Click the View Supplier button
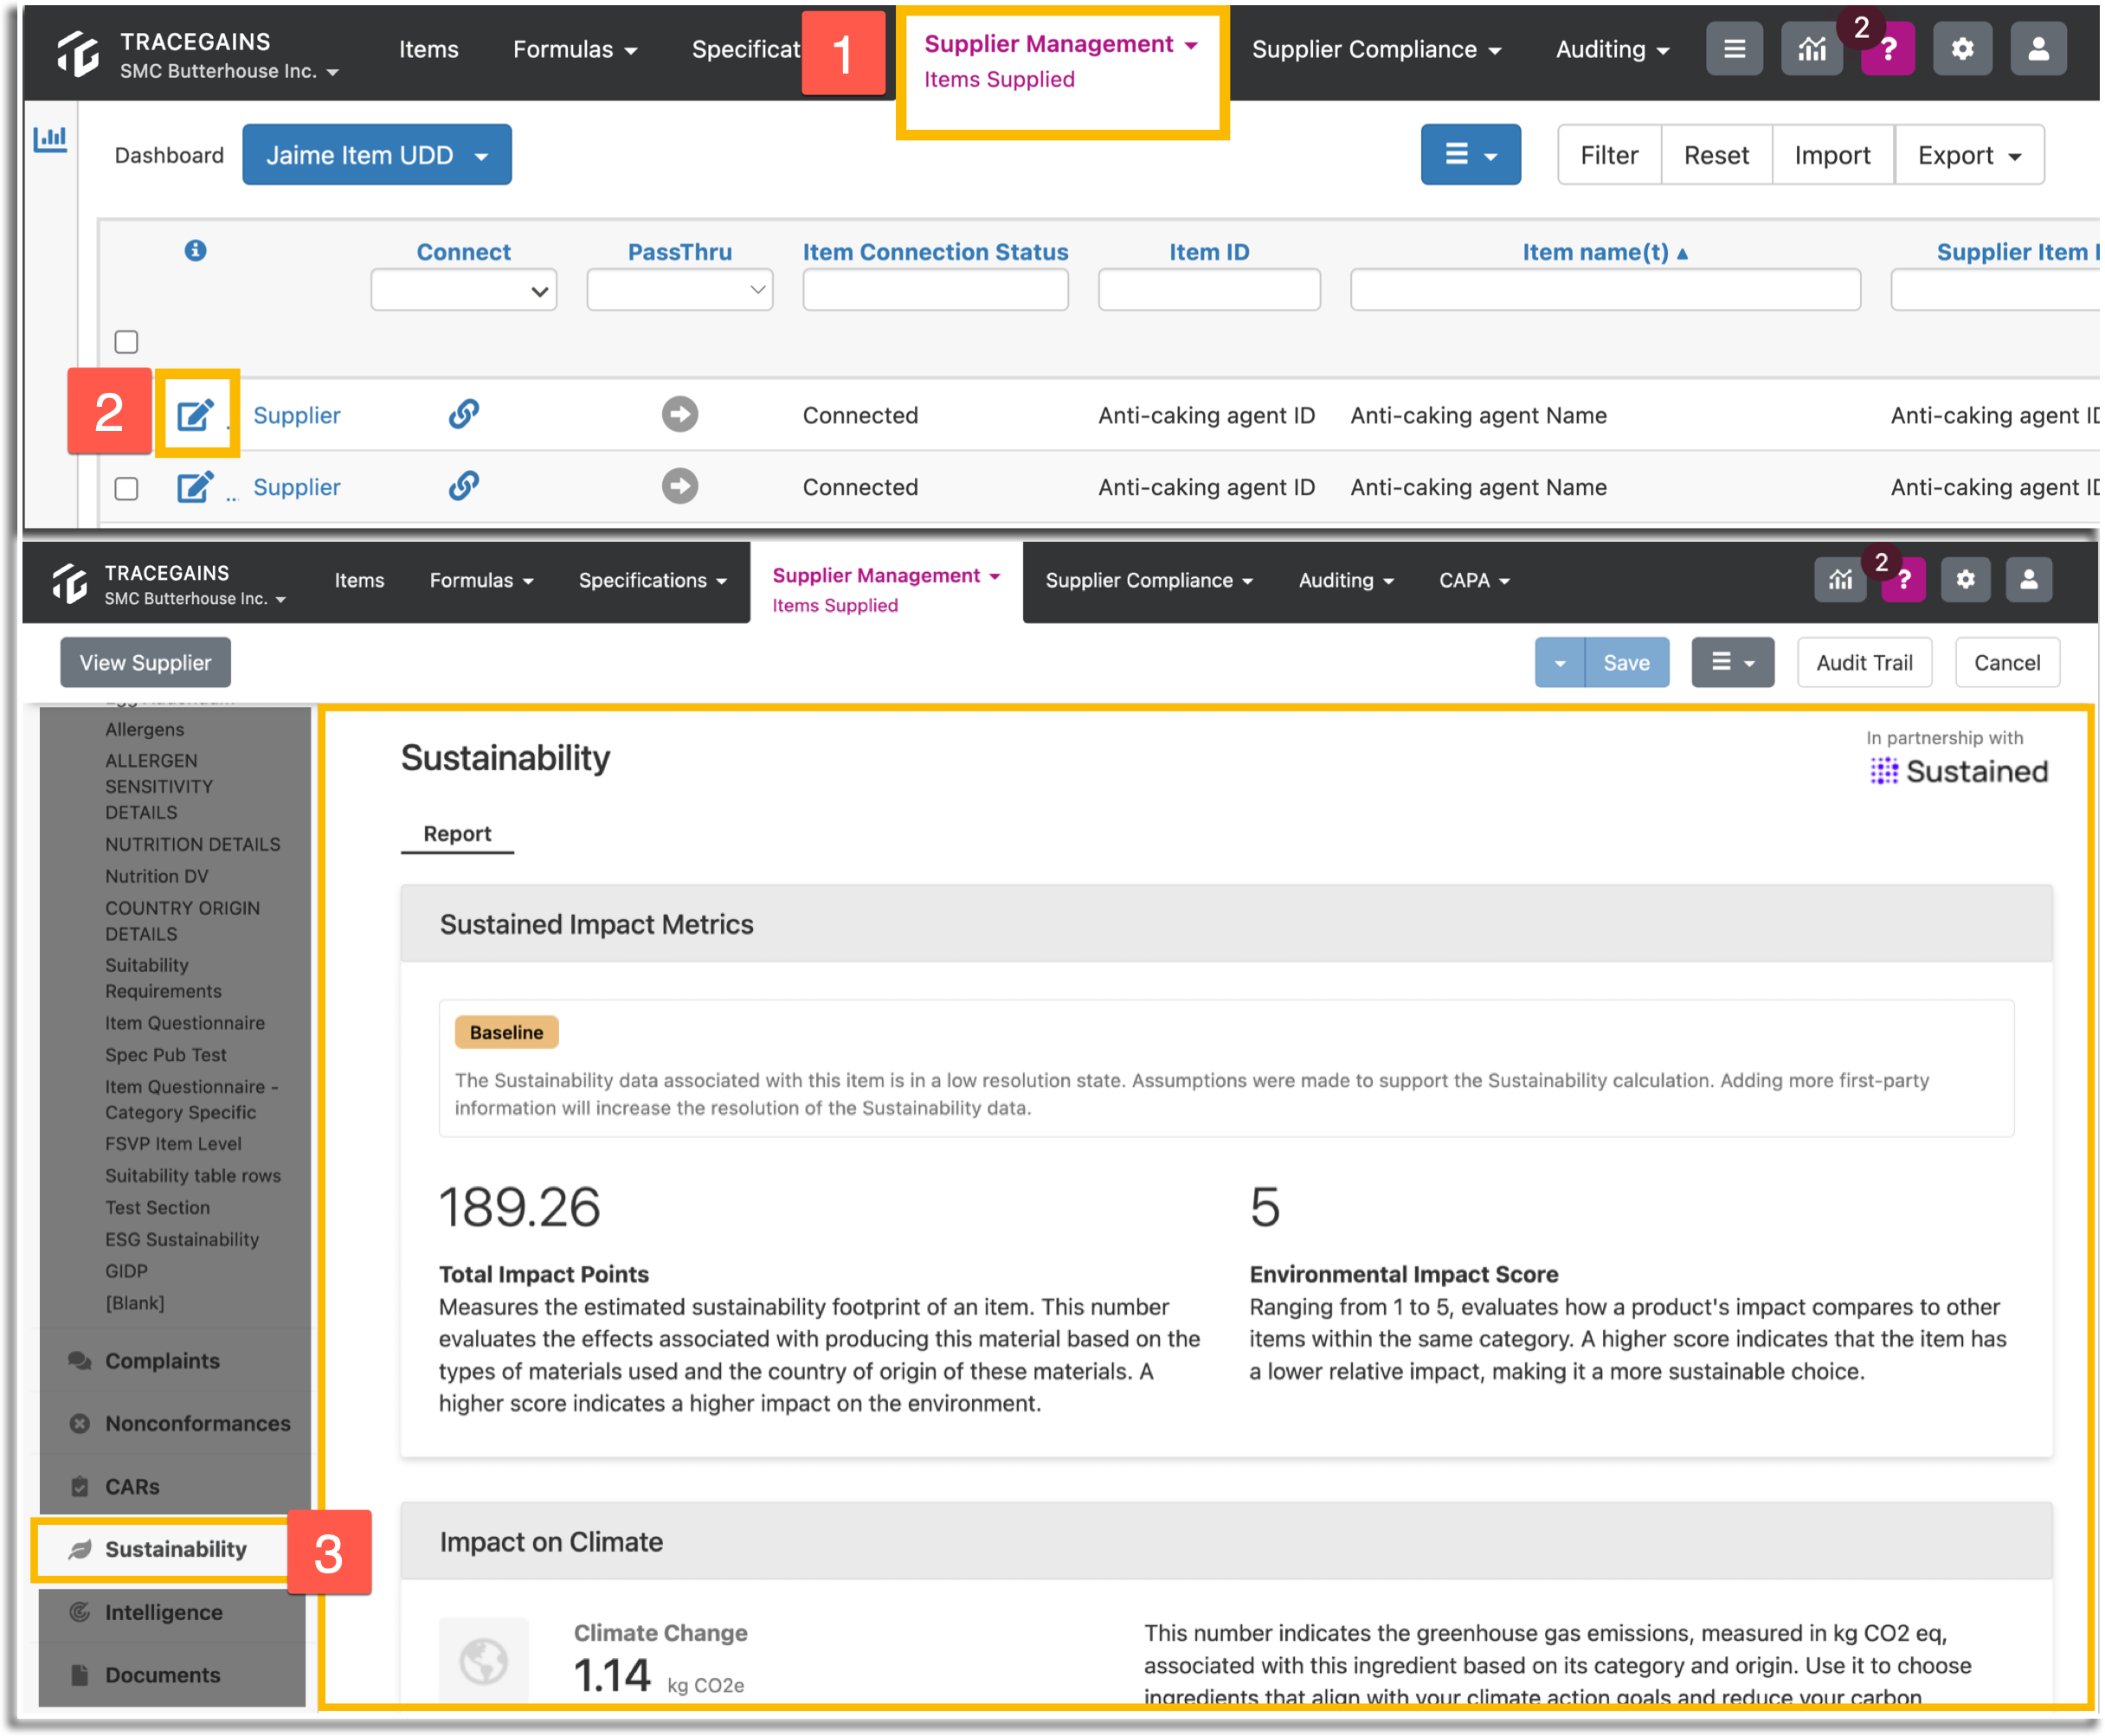The image size is (2105, 1736). tap(145, 662)
